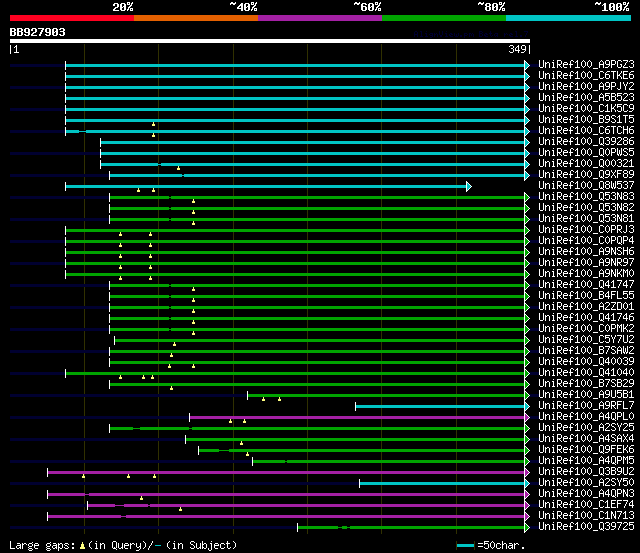Image resolution: width=640 pixels, height=553 pixels.
Task: Select the UniRef100_Q53N83 label text
Action: coord(586,197)
